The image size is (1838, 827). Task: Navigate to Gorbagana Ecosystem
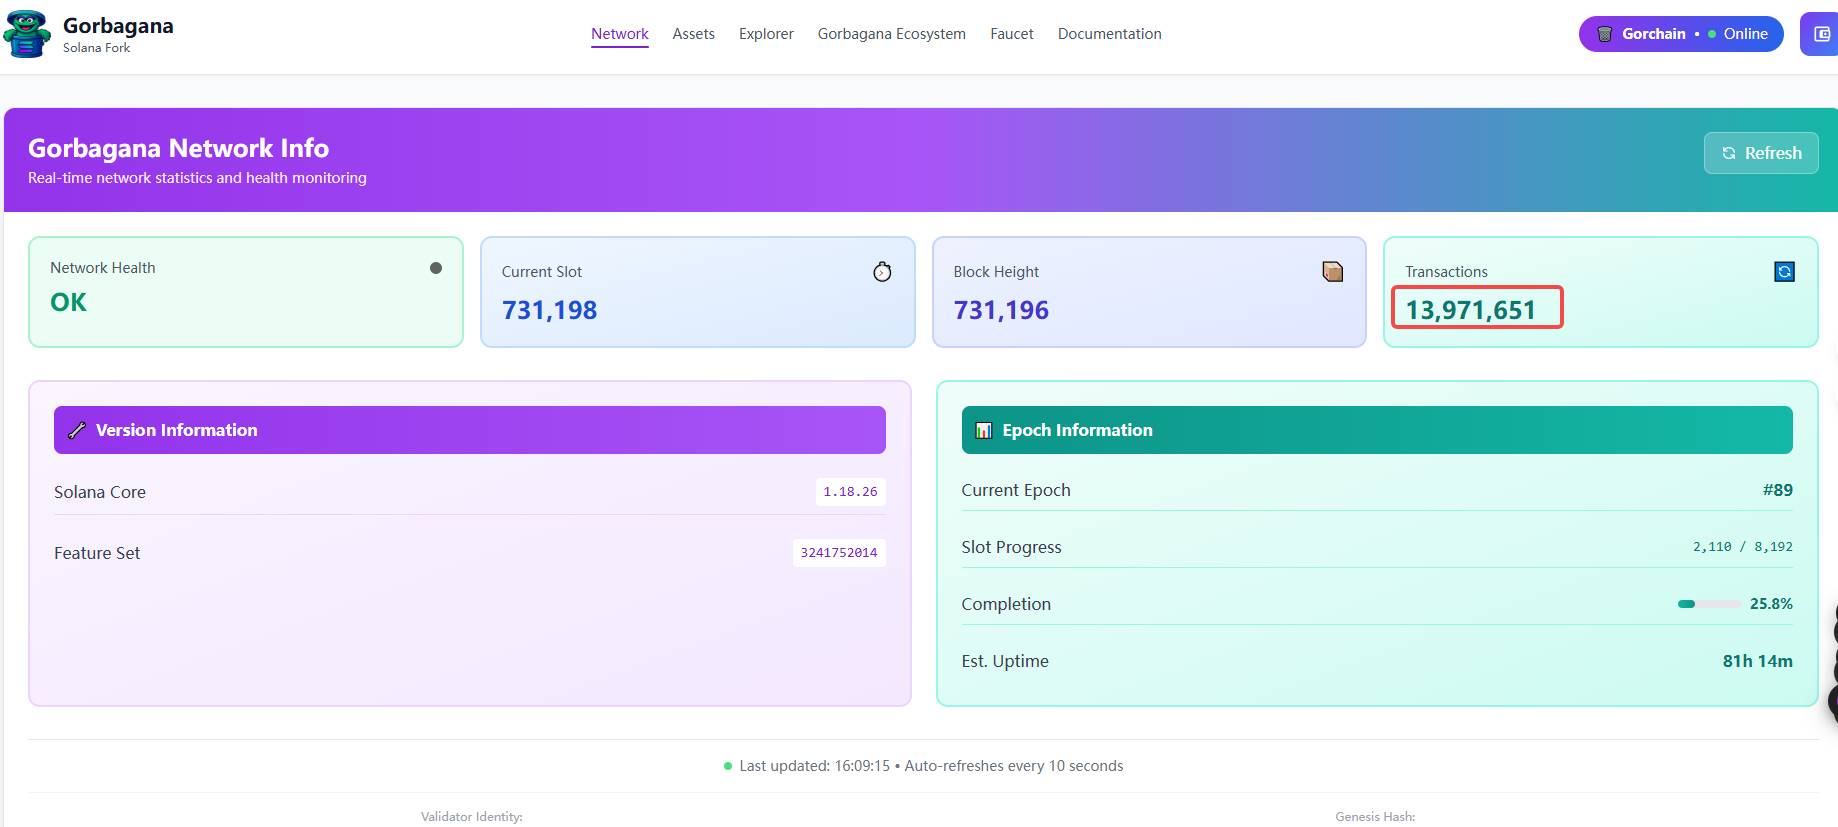[891, 34]
